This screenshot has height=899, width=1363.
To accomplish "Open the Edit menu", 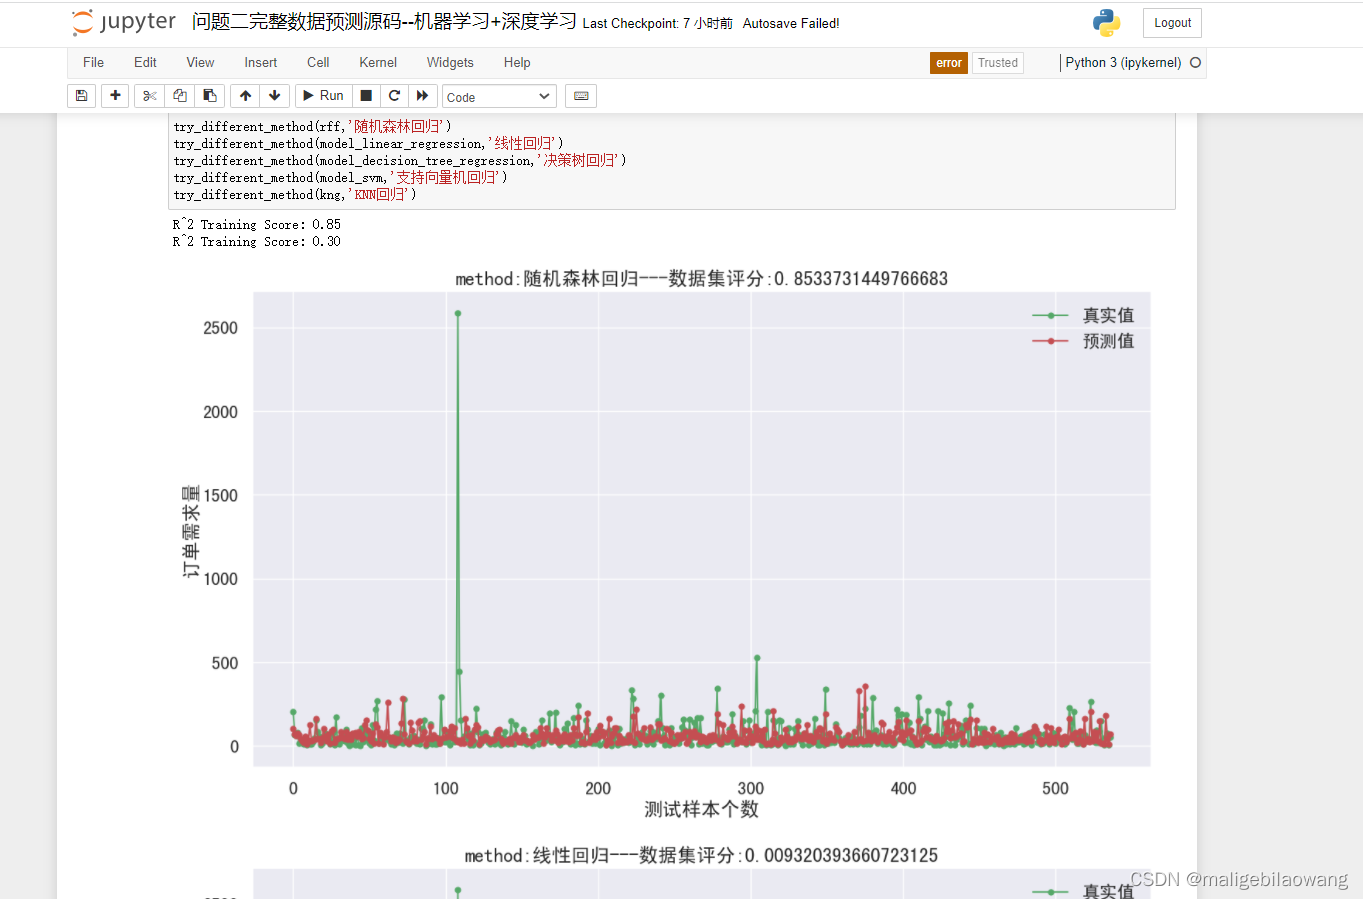I will click(145, 62).
